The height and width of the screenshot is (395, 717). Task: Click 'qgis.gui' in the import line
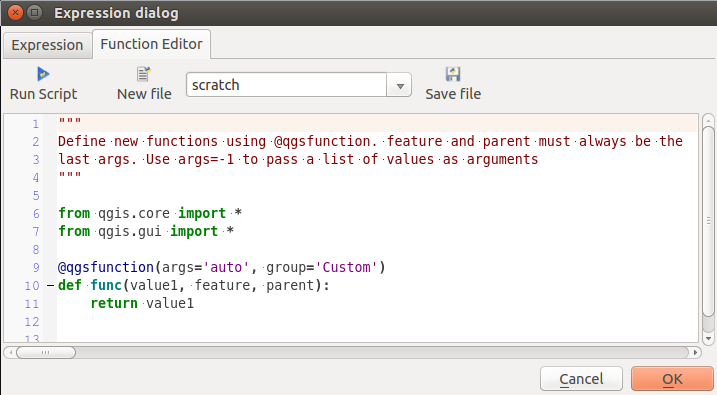[x=130, y=231]
